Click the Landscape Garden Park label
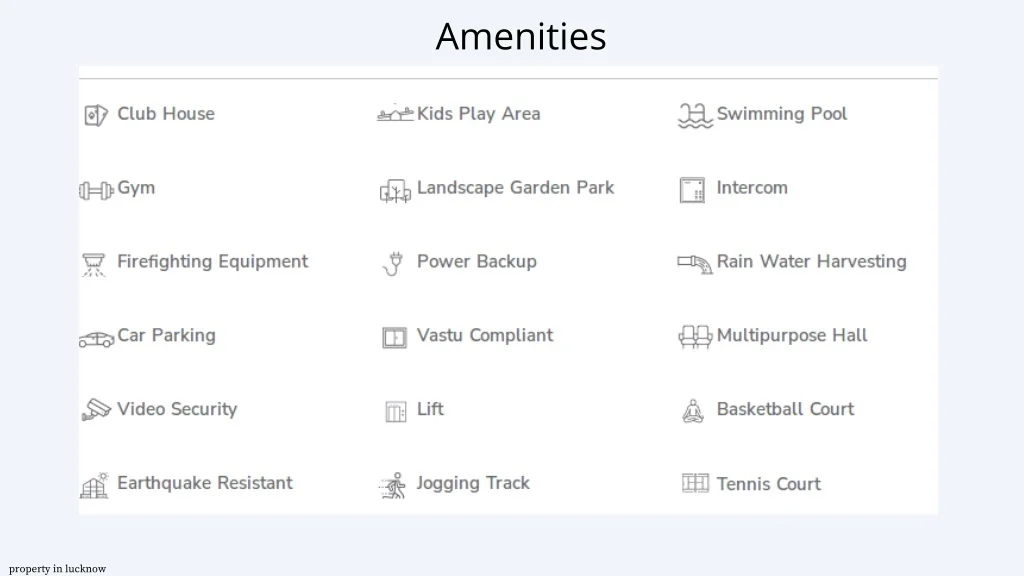The image size is (1024, 576). point(515,188)
